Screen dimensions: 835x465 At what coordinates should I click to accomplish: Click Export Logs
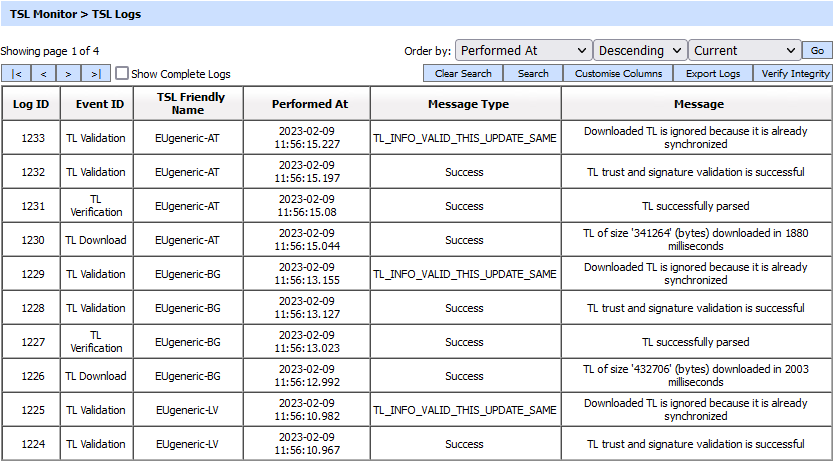pyautogui.click(x=713, y=74)
